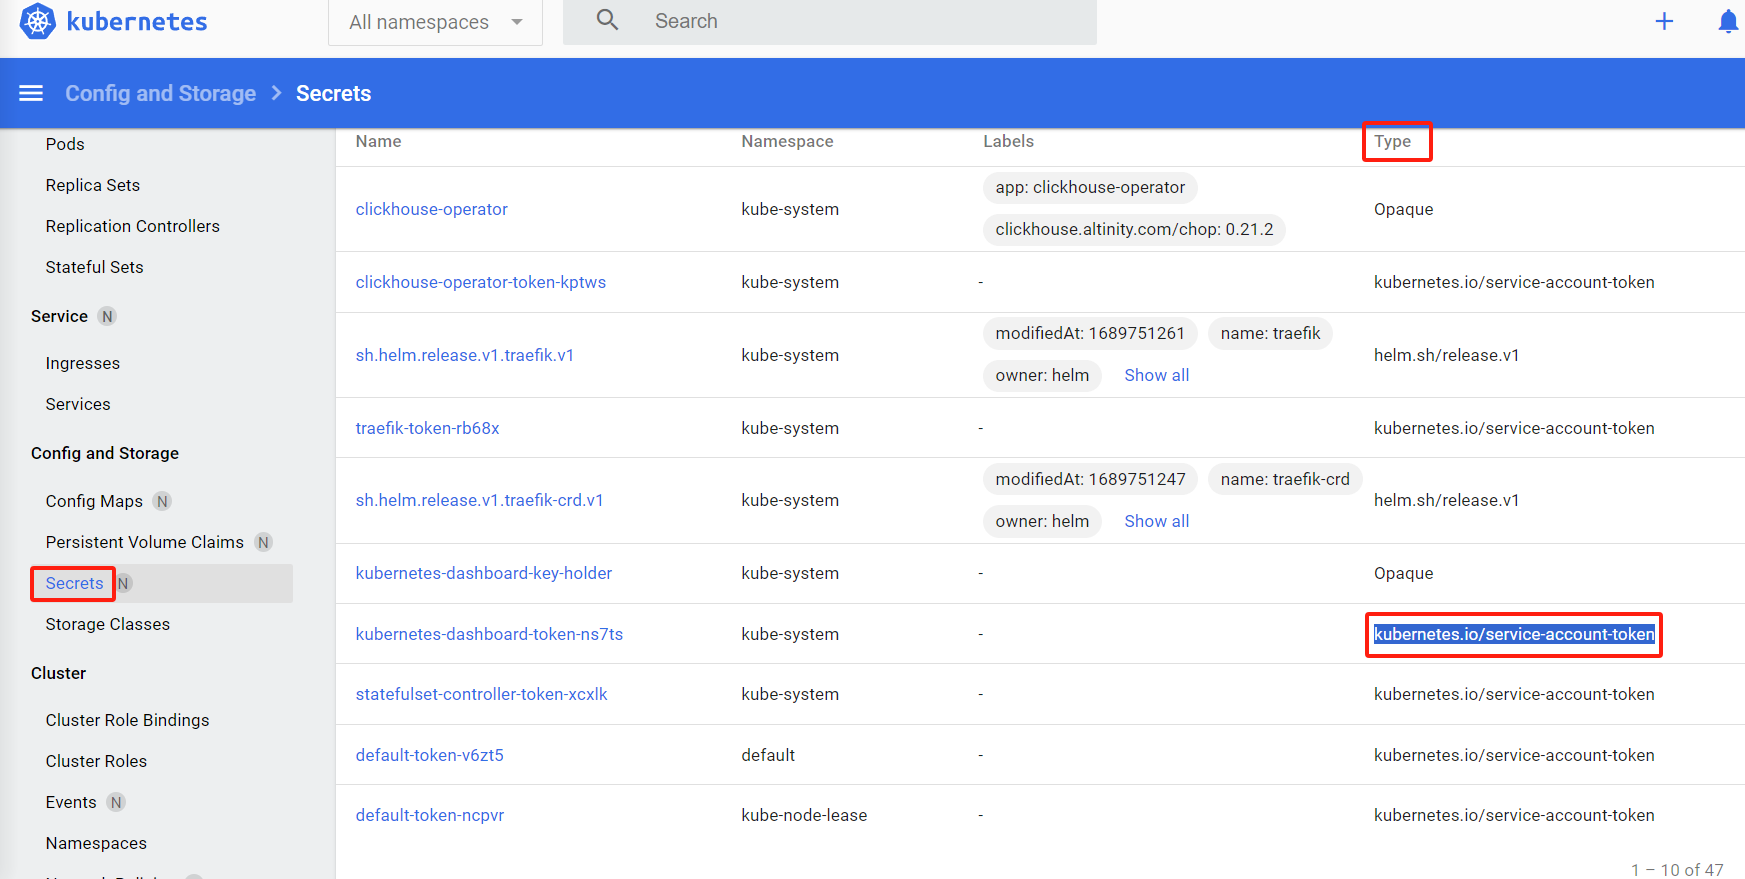
Task: Open the hamburger navigation menu
Action: pos(31,93)
